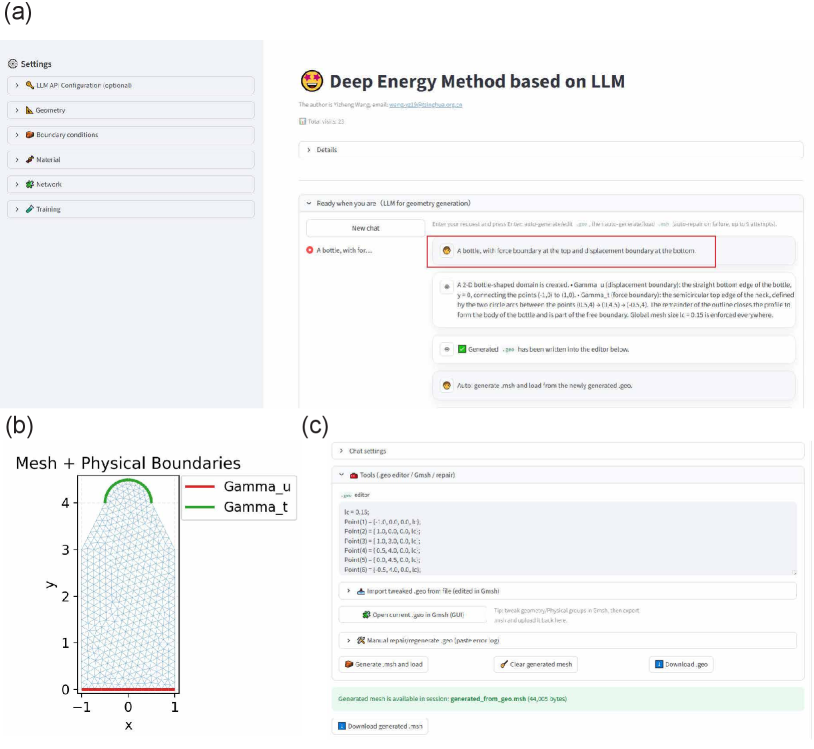Click Download generated .msh button
Viewport: 814px width, 749px height.
pos(380,726)
